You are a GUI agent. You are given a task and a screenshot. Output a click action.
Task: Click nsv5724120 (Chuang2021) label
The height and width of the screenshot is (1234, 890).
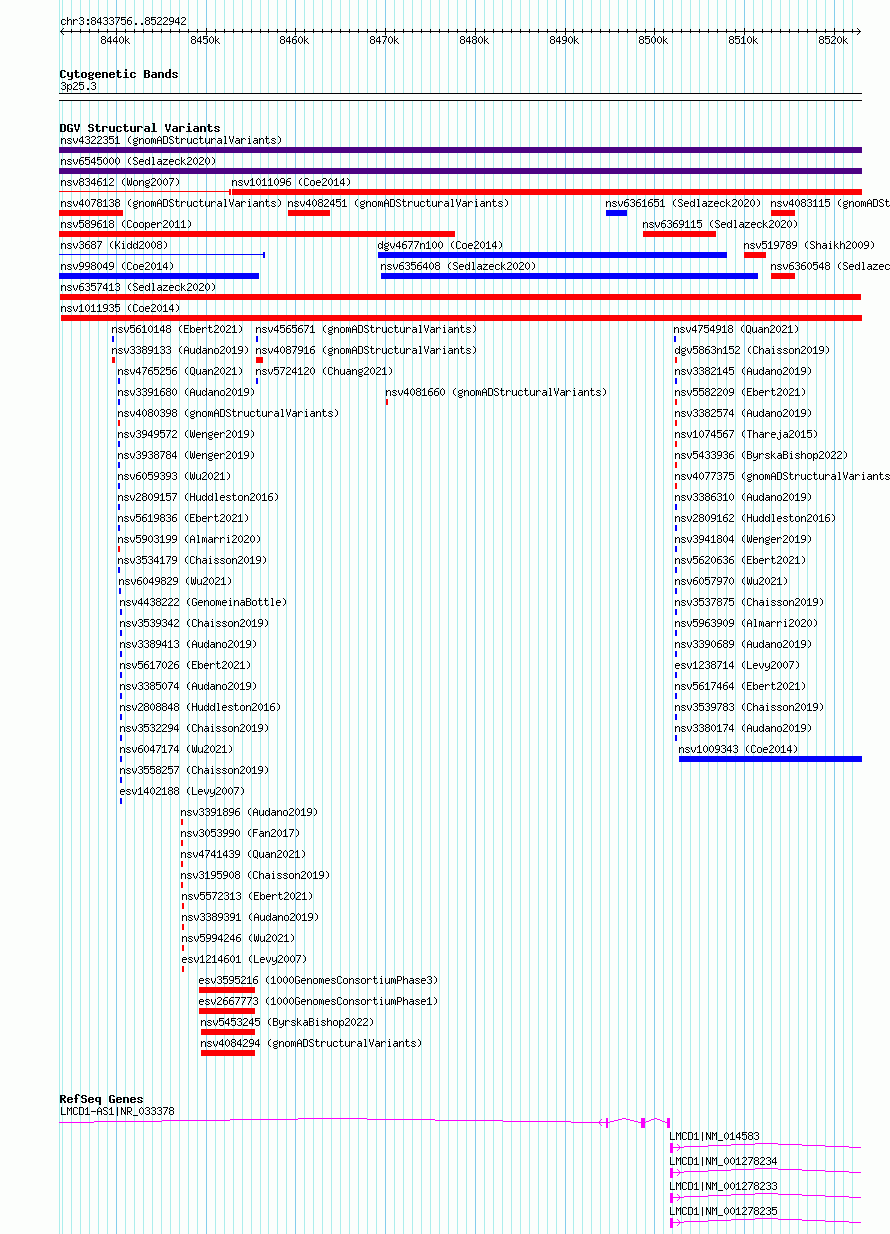click(x=324, y=371)
